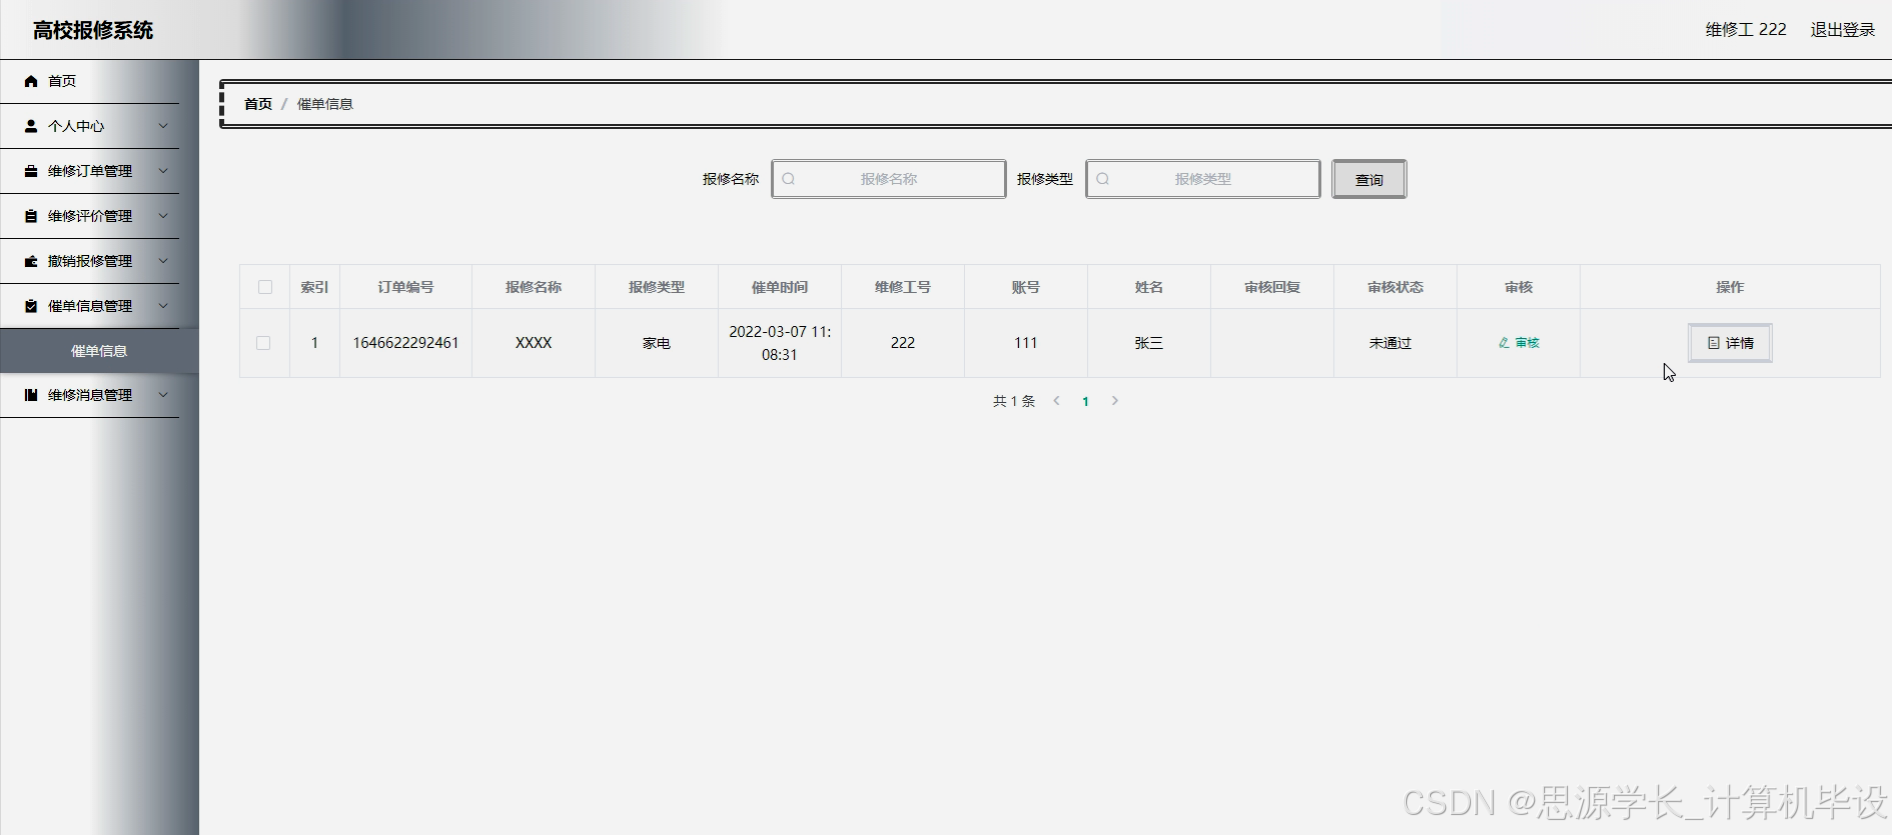1892x835 pixels.
Task: Click the home icon beside 首页 in sidebar
Action: (31, 81)
